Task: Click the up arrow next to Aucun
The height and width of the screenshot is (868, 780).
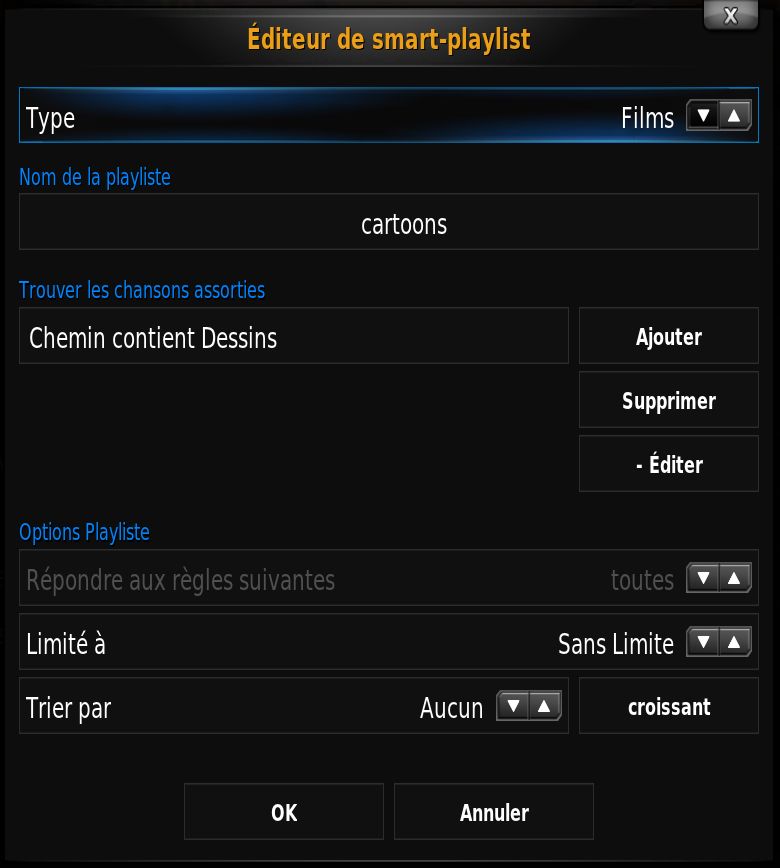Action: tap(545, 706)
